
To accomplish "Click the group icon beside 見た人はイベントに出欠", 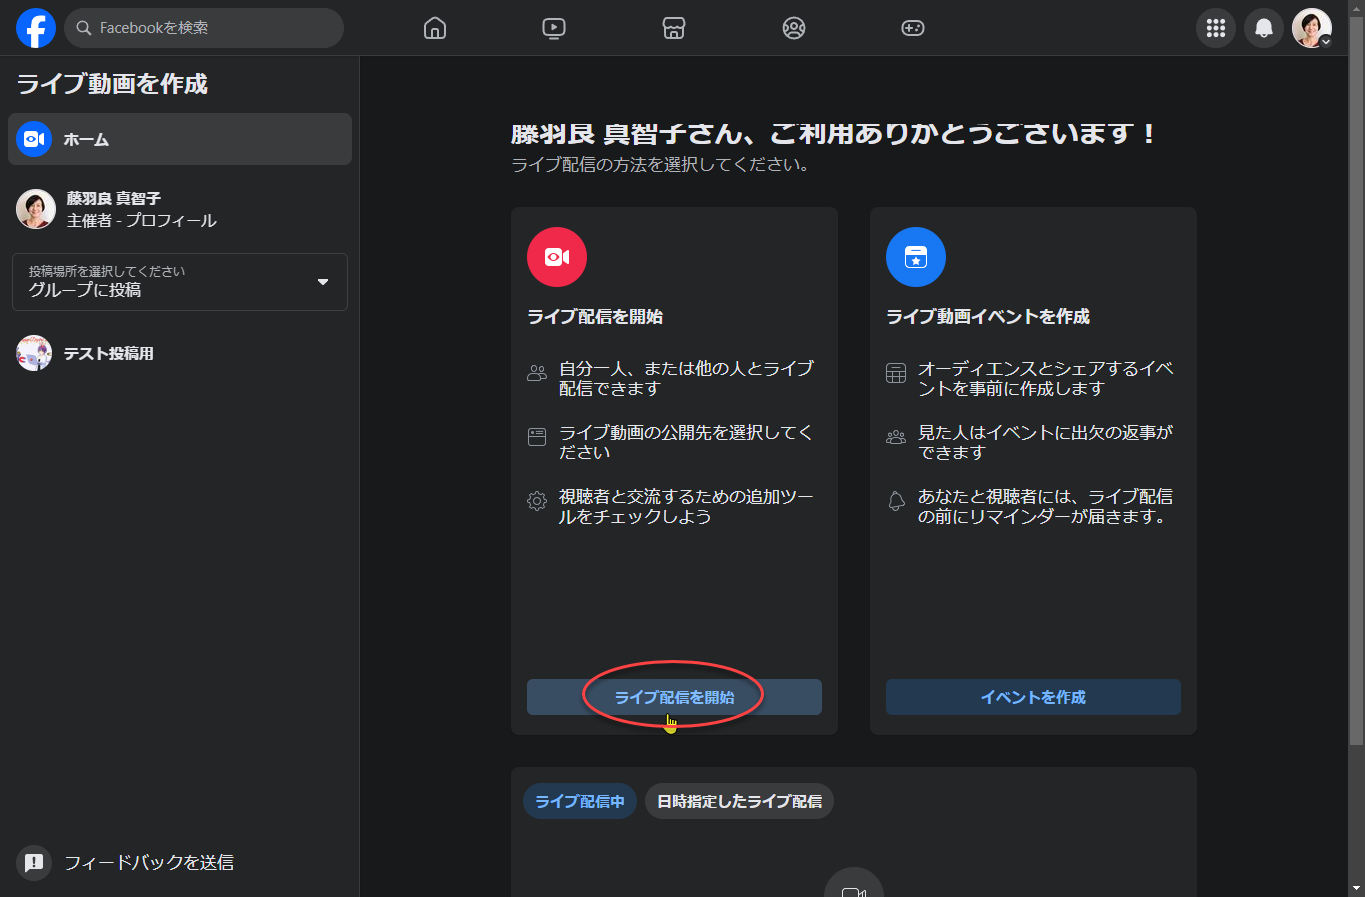I will (896, 437).
